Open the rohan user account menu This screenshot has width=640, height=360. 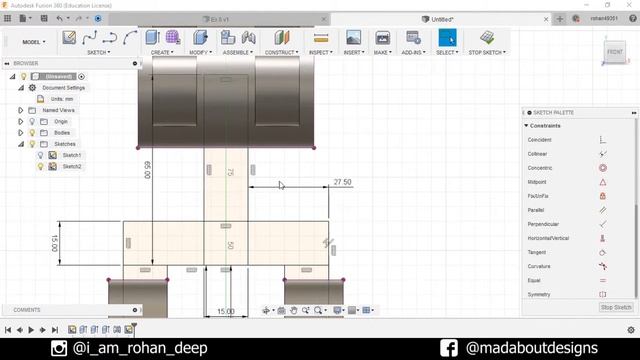click(x=604, y=19)
